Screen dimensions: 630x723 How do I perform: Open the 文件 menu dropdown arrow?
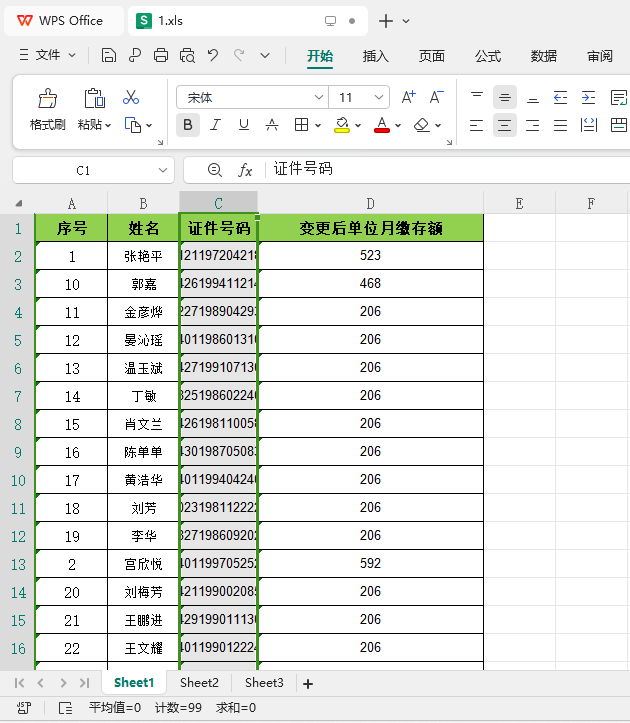(x=72, y=55)
